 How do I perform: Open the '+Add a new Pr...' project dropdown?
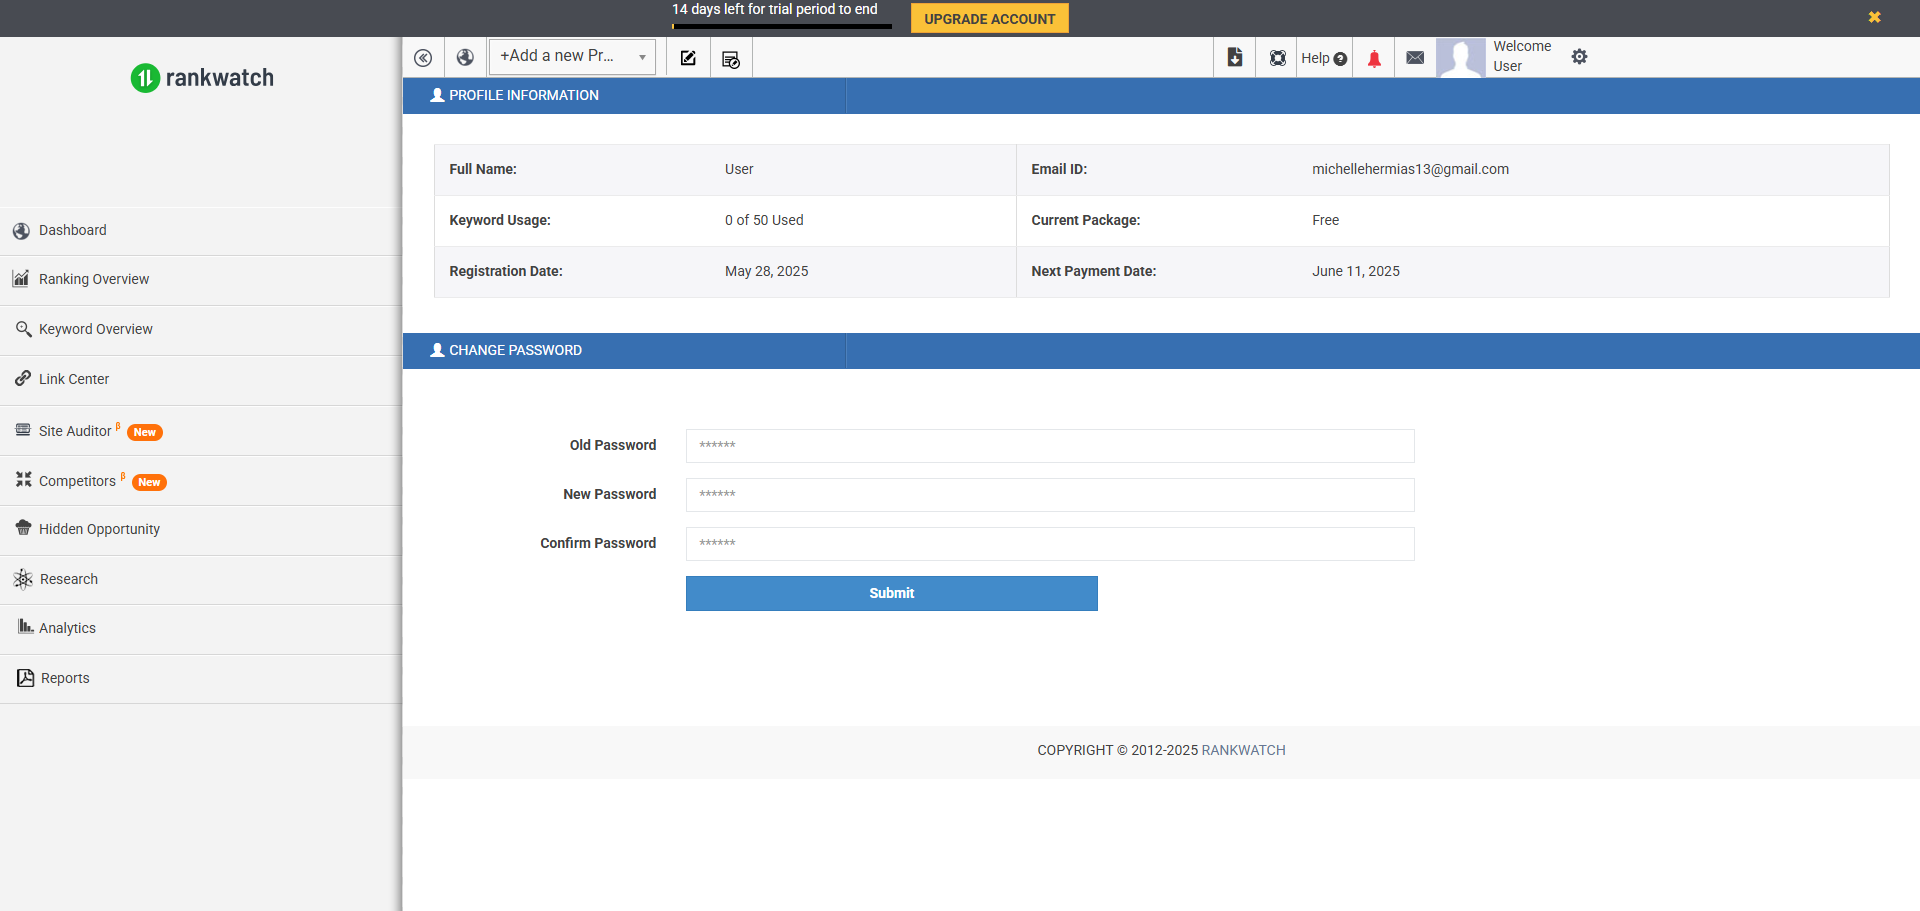[572, 57]
